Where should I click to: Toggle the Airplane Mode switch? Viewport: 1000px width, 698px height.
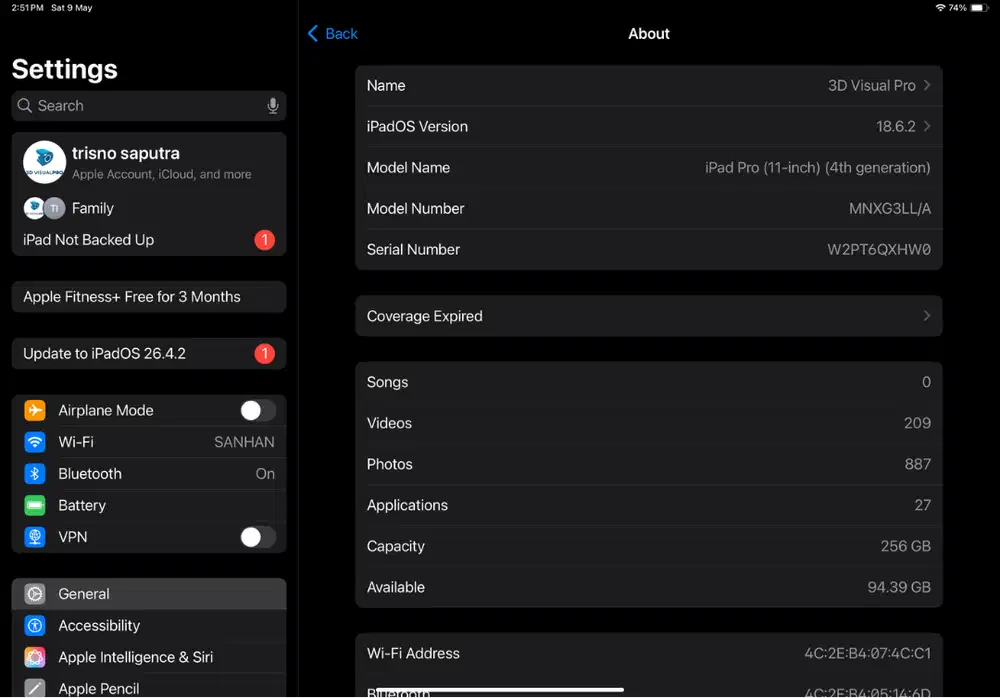click(x=258, y=410)
